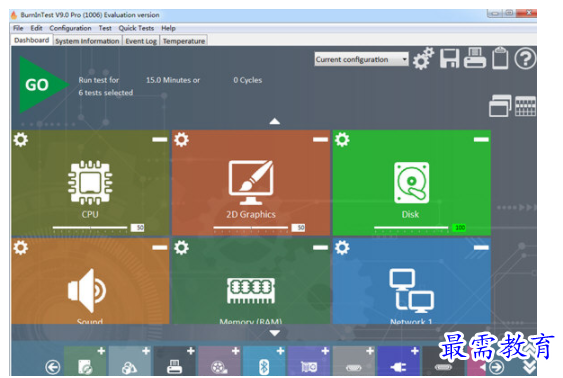Viewport: 563px width, 378px height.
Task: Add the Bluetooth test tile
Action: (x=264, y=361)
